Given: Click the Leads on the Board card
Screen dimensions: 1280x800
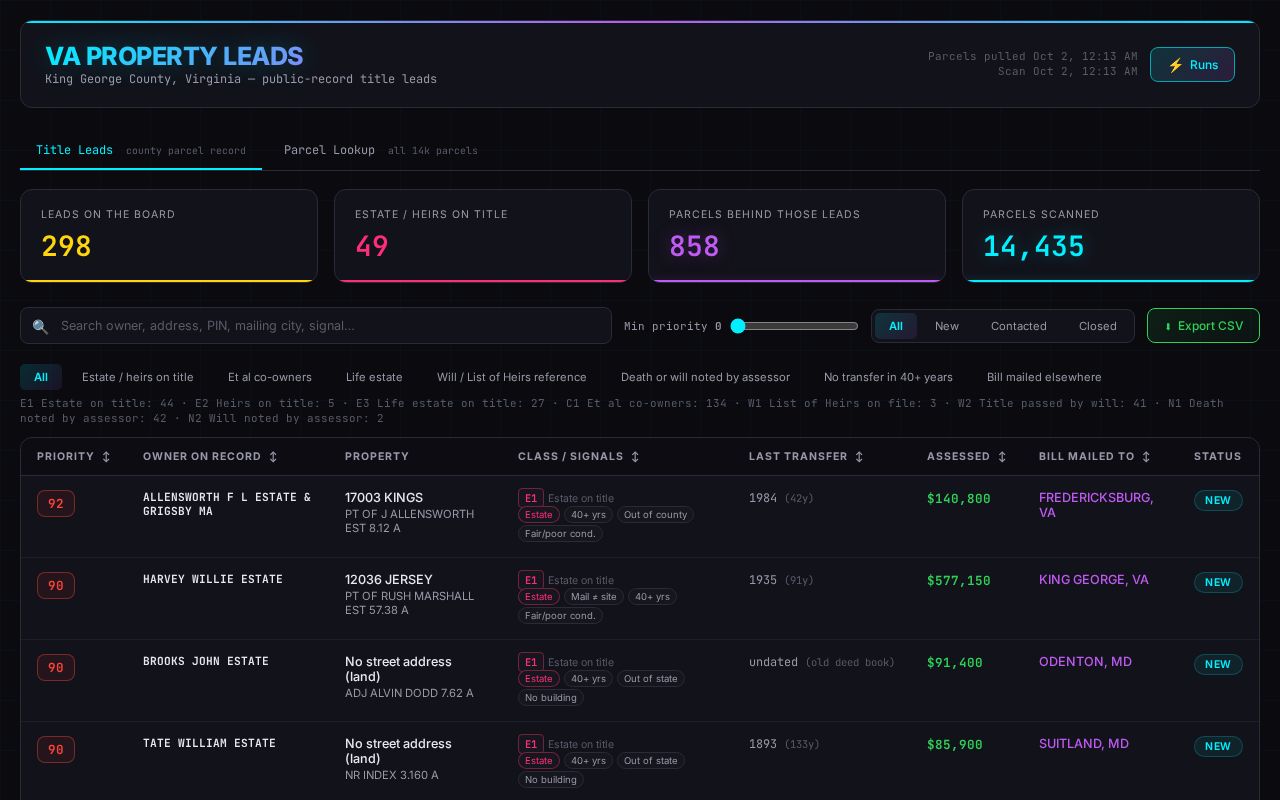Looking at the screenshot, I should 169,236.
